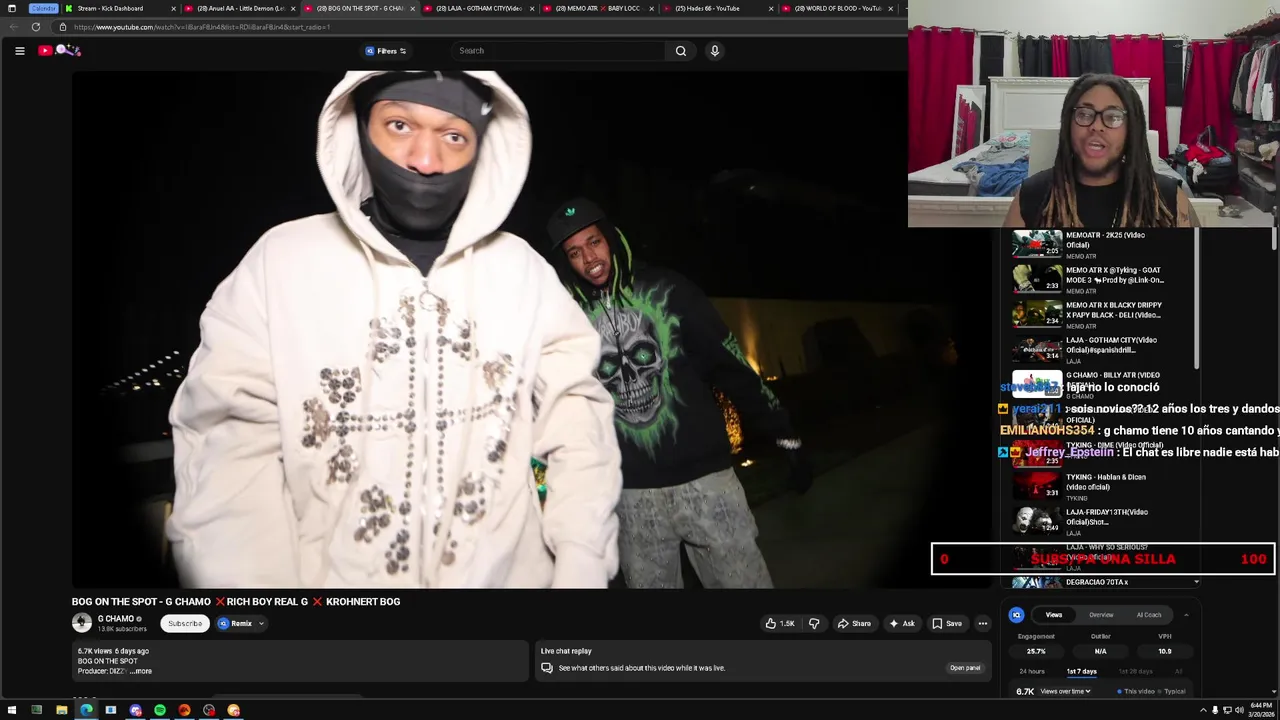This screenshot has height=720, width=1280.
Task: Click the network icon in system tray
Action: click(1227, 711)
